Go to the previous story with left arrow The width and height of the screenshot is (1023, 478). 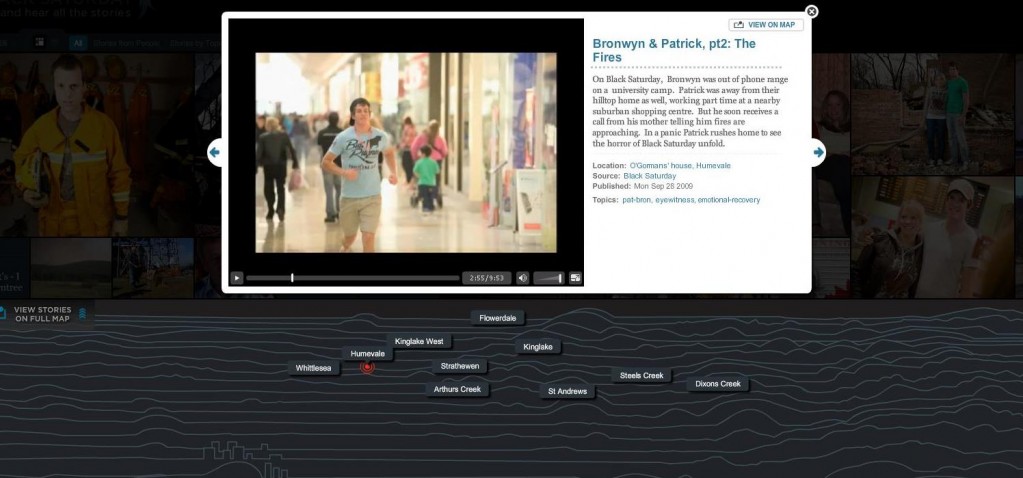pyautogui.click(x=214, y=152)
